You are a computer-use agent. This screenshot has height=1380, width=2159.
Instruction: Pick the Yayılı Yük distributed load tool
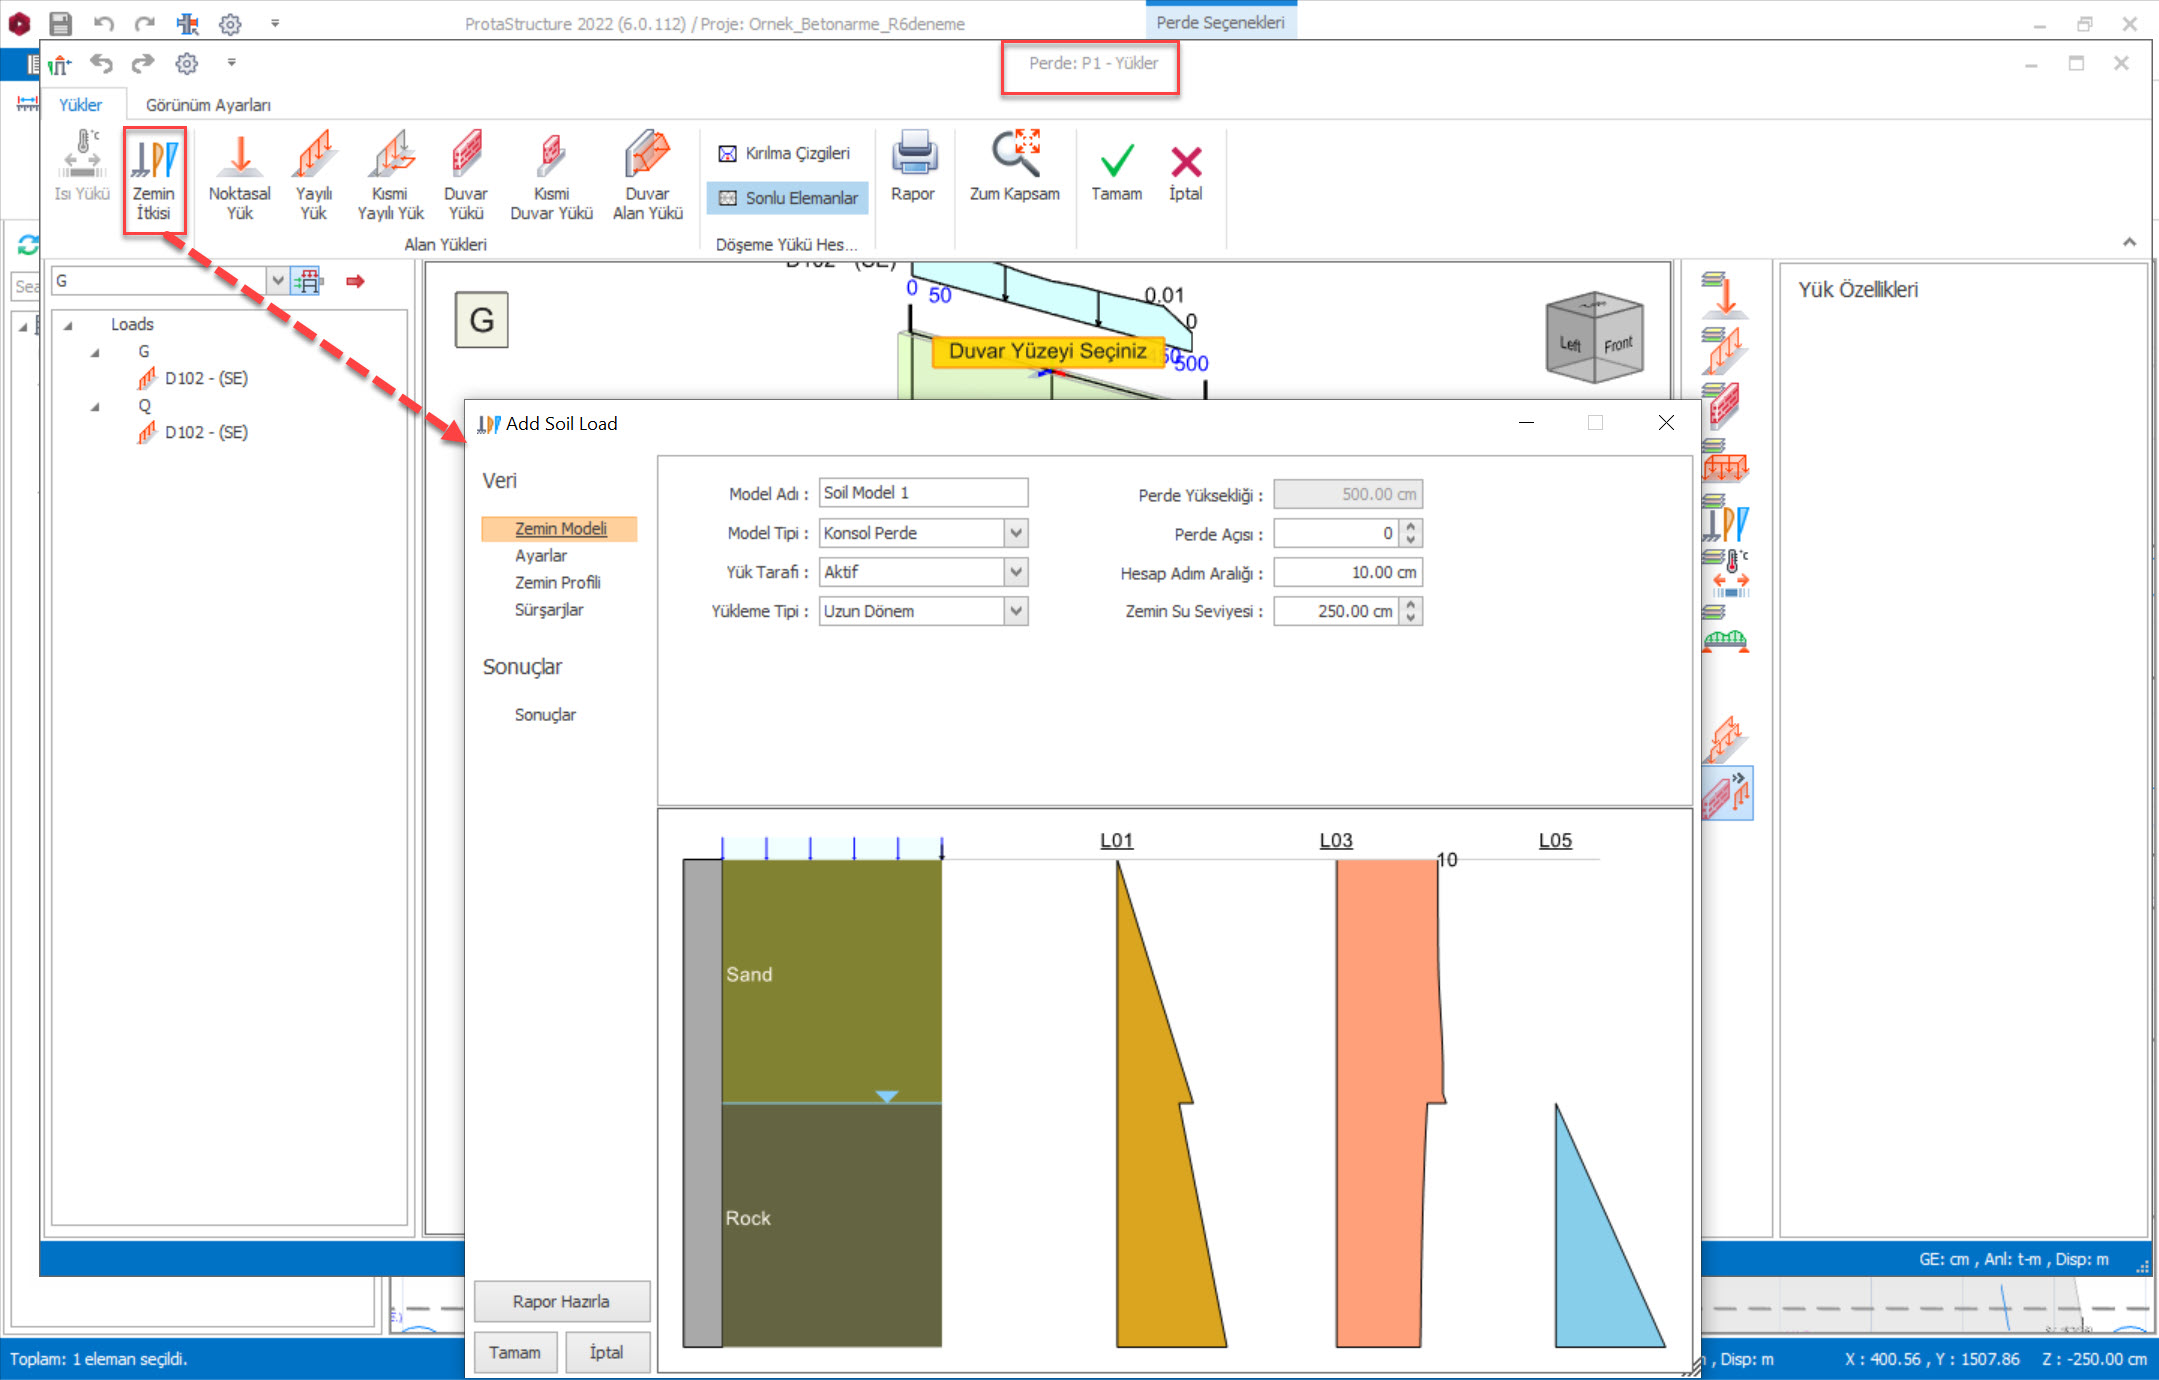(x=314, y=177)
